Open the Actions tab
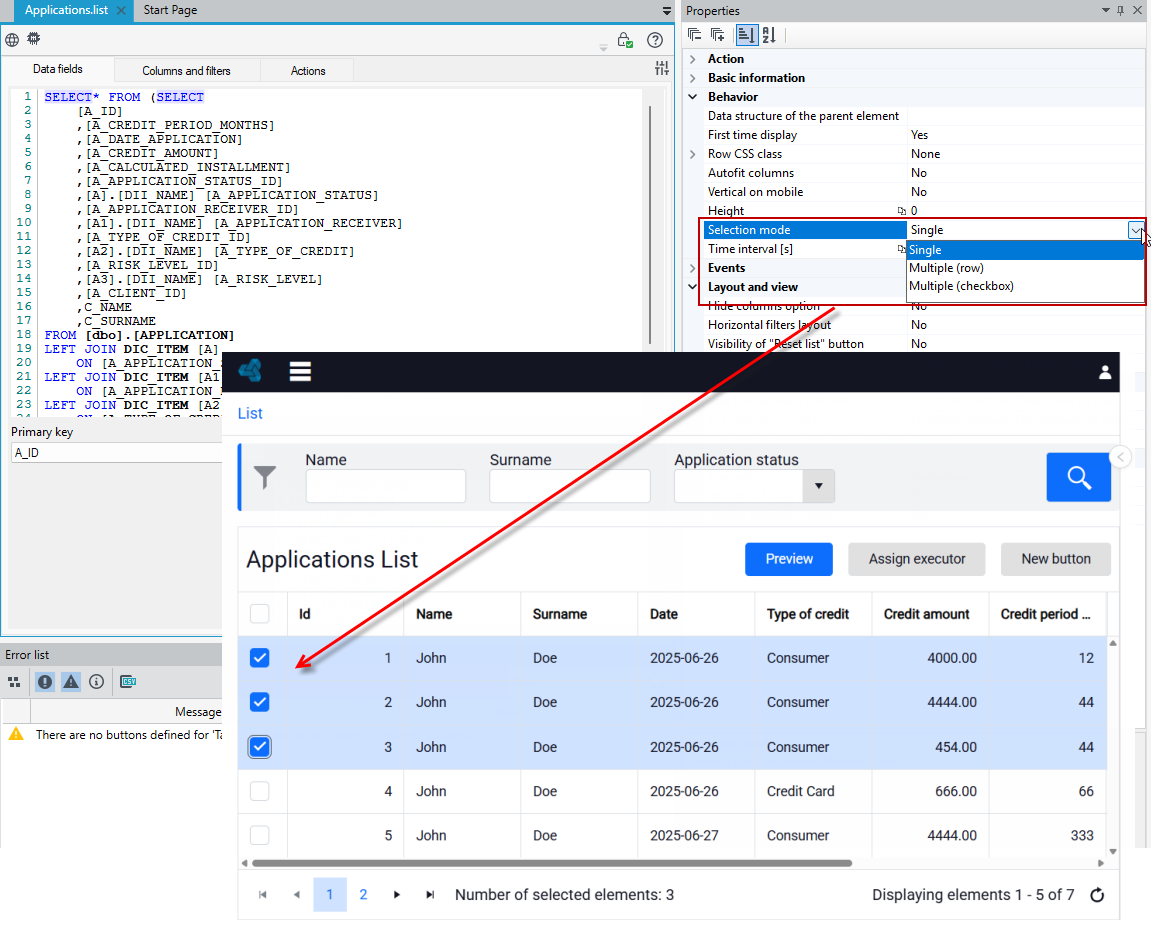 308,70
